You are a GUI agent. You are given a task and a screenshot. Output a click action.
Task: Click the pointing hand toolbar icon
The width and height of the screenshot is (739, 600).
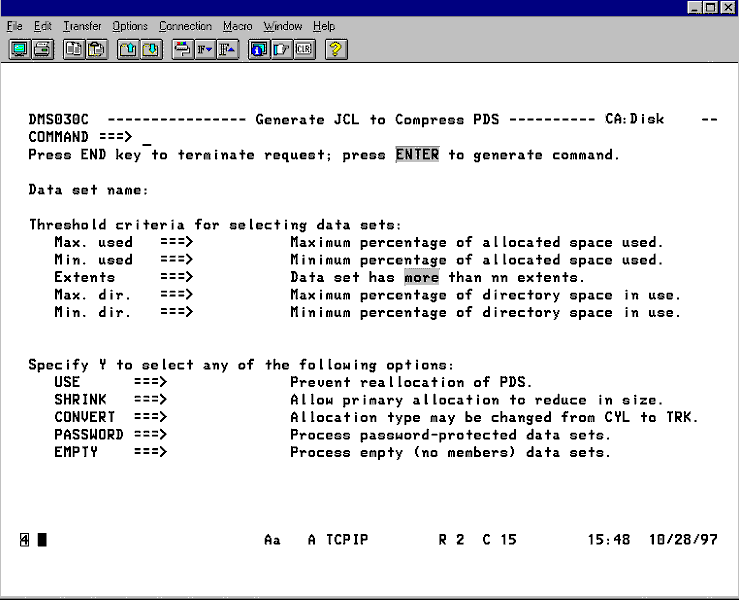coord(282,49)
